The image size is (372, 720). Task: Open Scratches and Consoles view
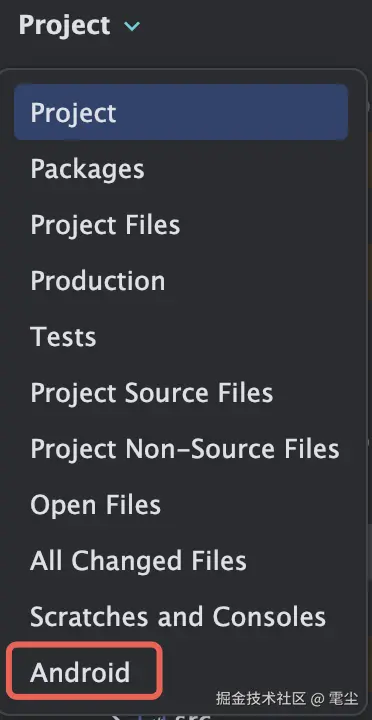[x=178, y=617]
